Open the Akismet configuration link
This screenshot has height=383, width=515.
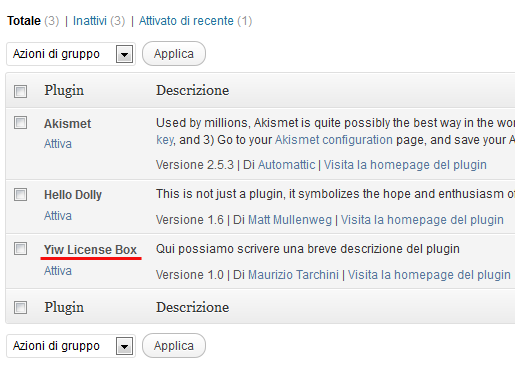pos(334,140)
